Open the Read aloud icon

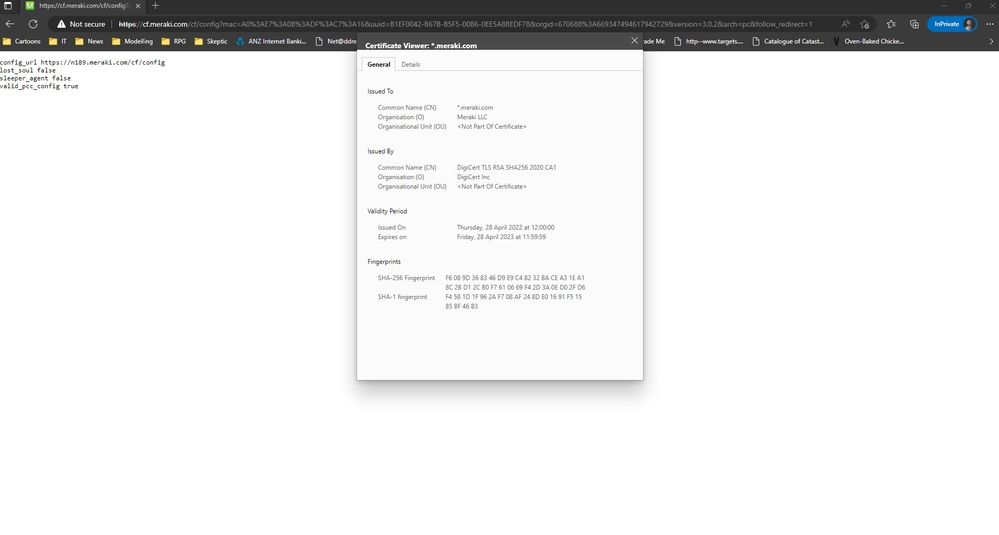point(845,24)
